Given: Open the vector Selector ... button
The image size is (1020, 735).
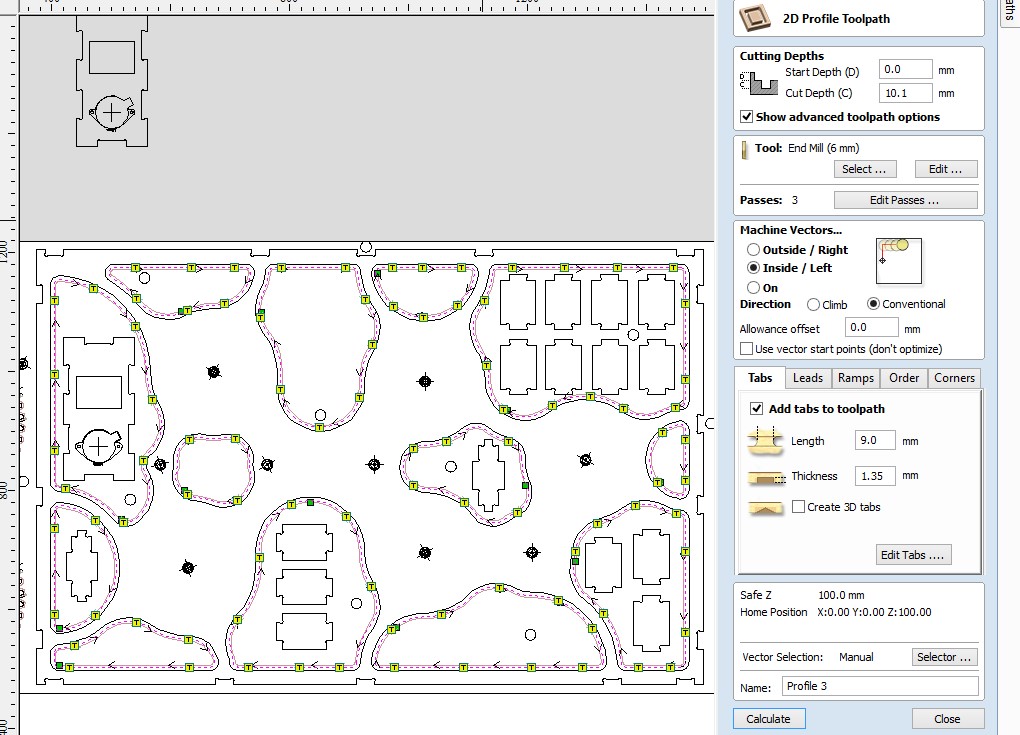Looking at the screenshot, I should [x=944, y=657].
